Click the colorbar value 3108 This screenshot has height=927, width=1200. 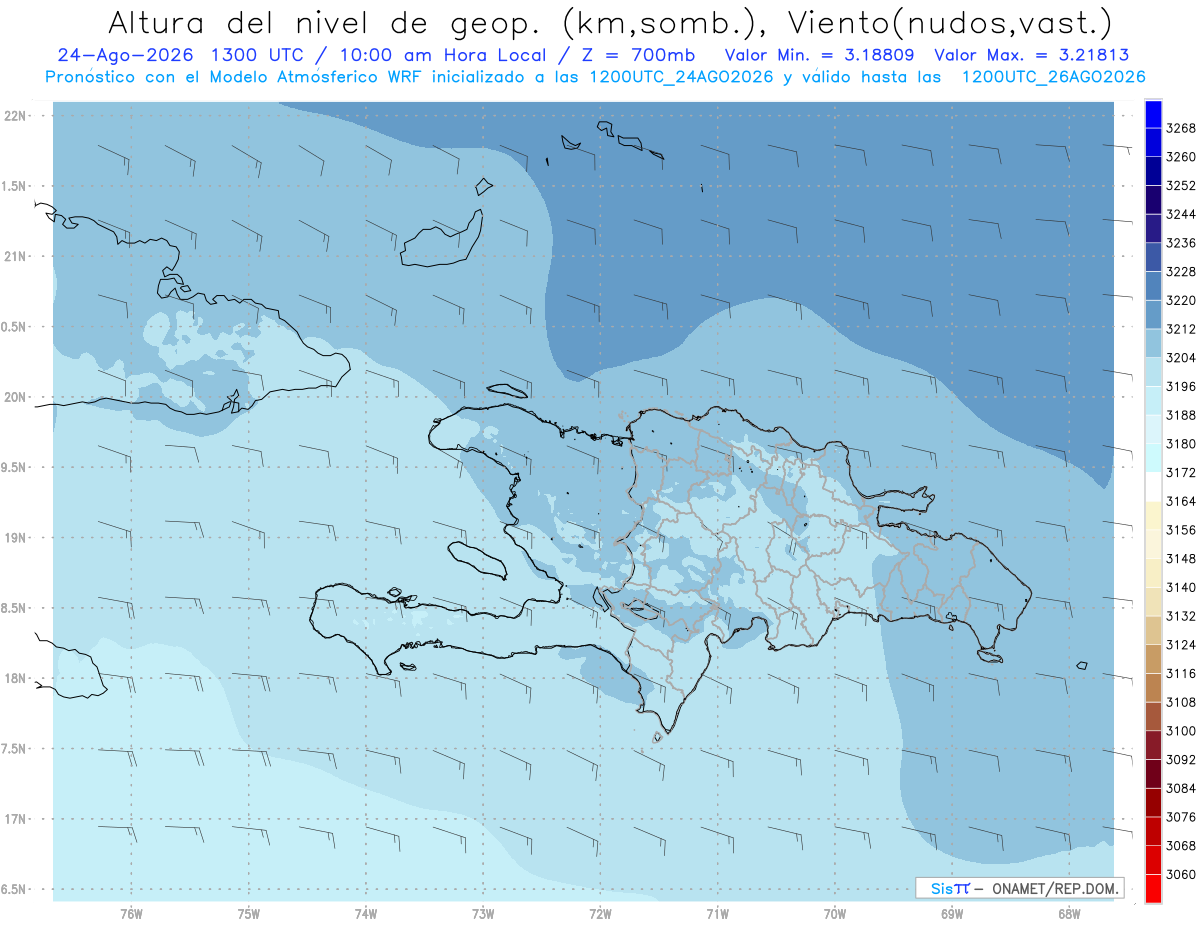point(1181,702)
